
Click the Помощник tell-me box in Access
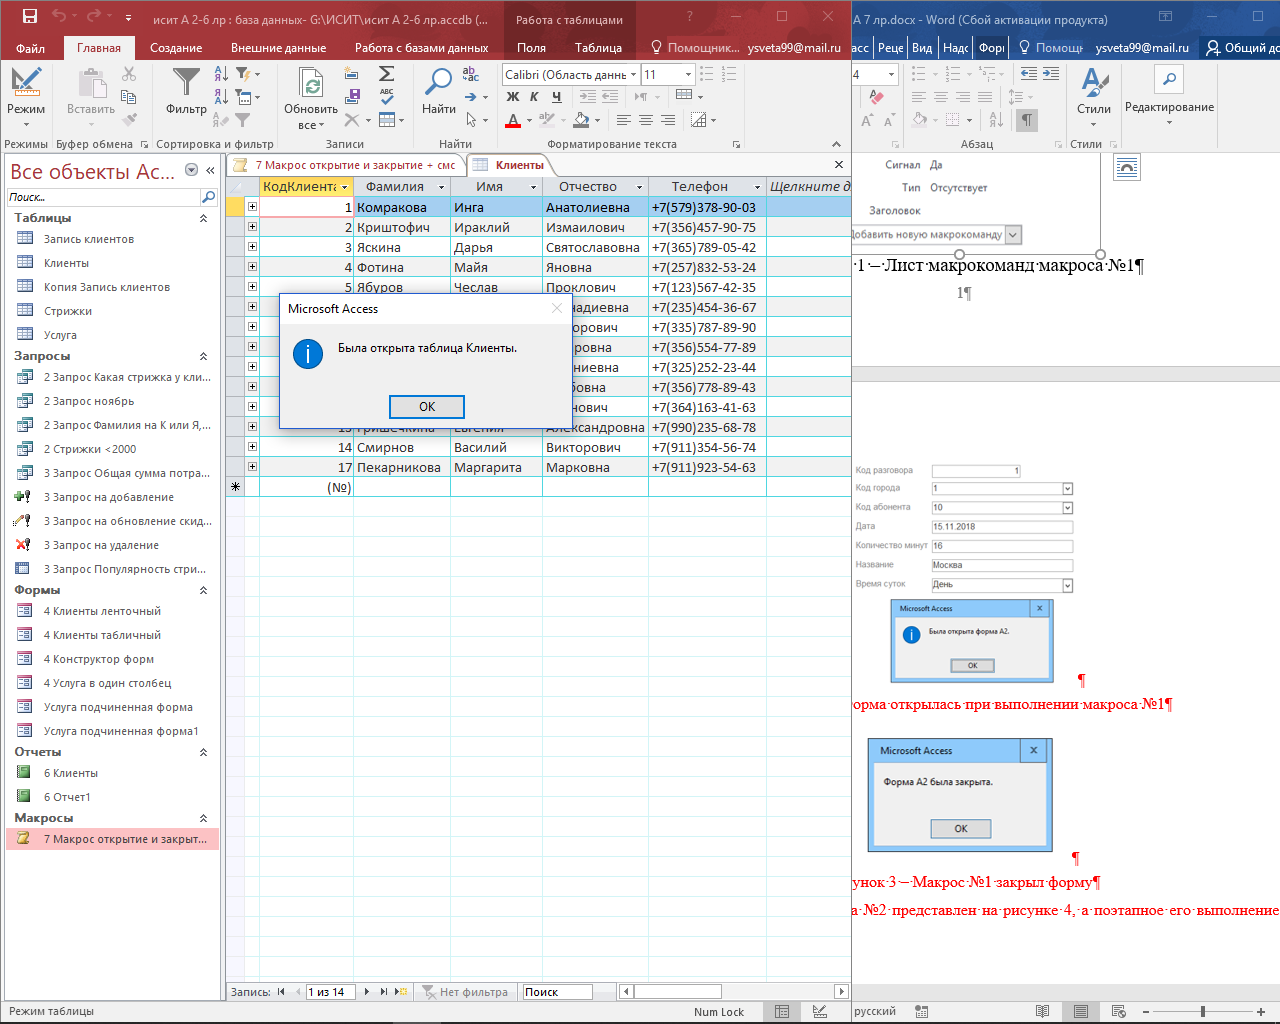[696, 48]
